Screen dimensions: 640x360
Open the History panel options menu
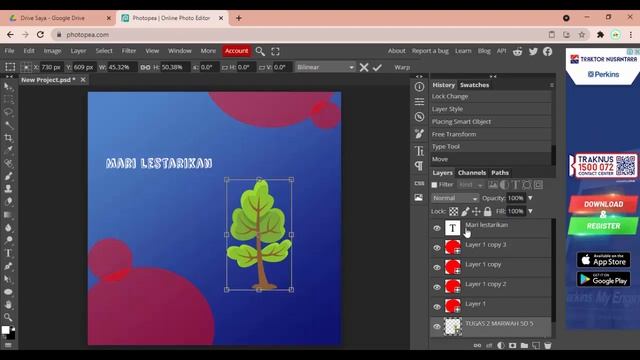551,85
